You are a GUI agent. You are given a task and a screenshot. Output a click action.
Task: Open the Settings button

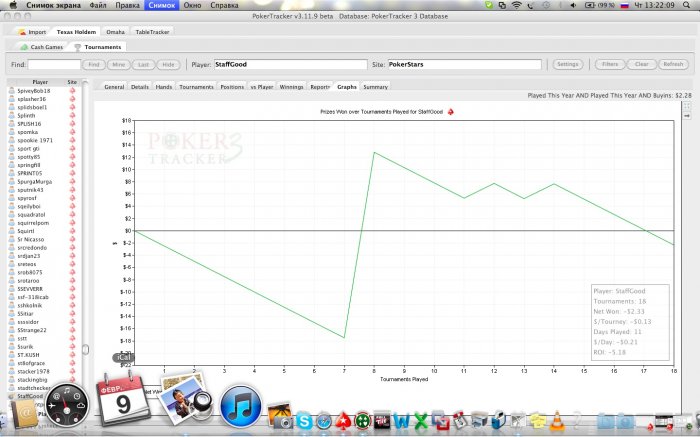567,64
